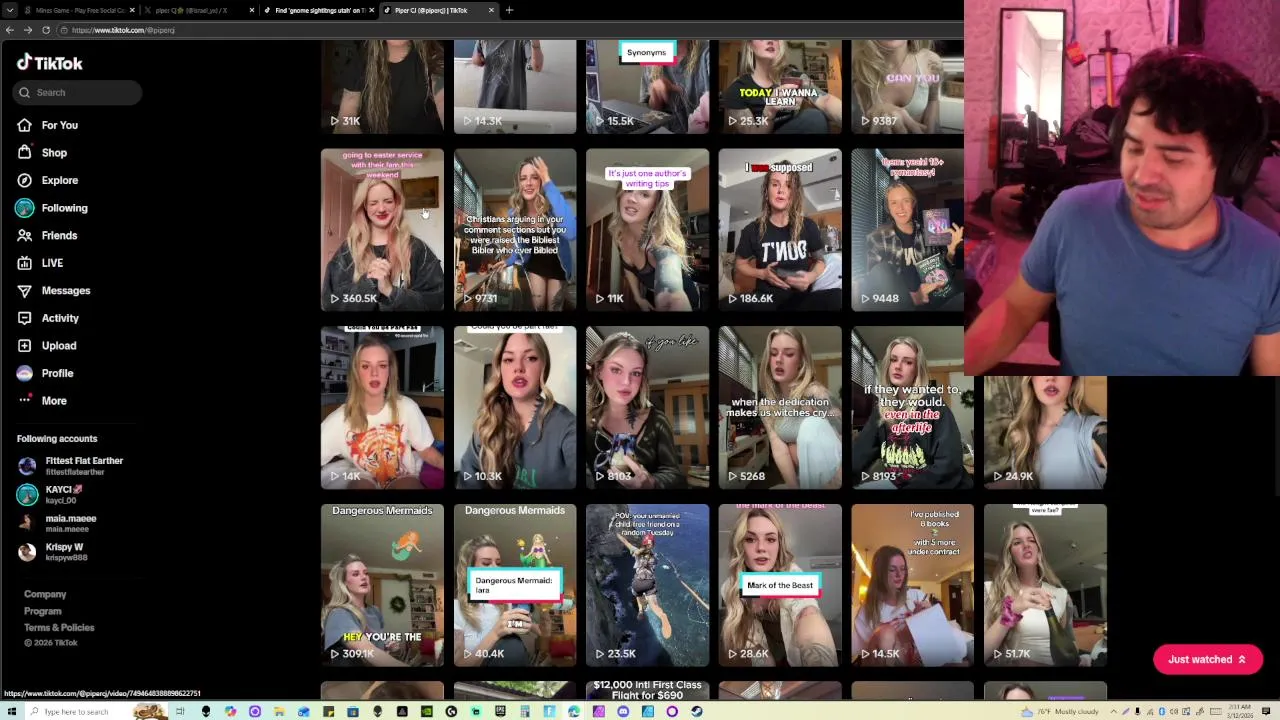The width and height of the screenshot is (1280, 720).
Task: Expand the Company footer section
Action: [45, 594]
